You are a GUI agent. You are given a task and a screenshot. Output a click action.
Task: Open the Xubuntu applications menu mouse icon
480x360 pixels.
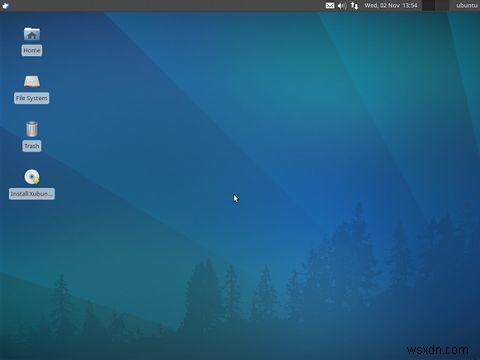pyautogui.click(x=5, y=5)
